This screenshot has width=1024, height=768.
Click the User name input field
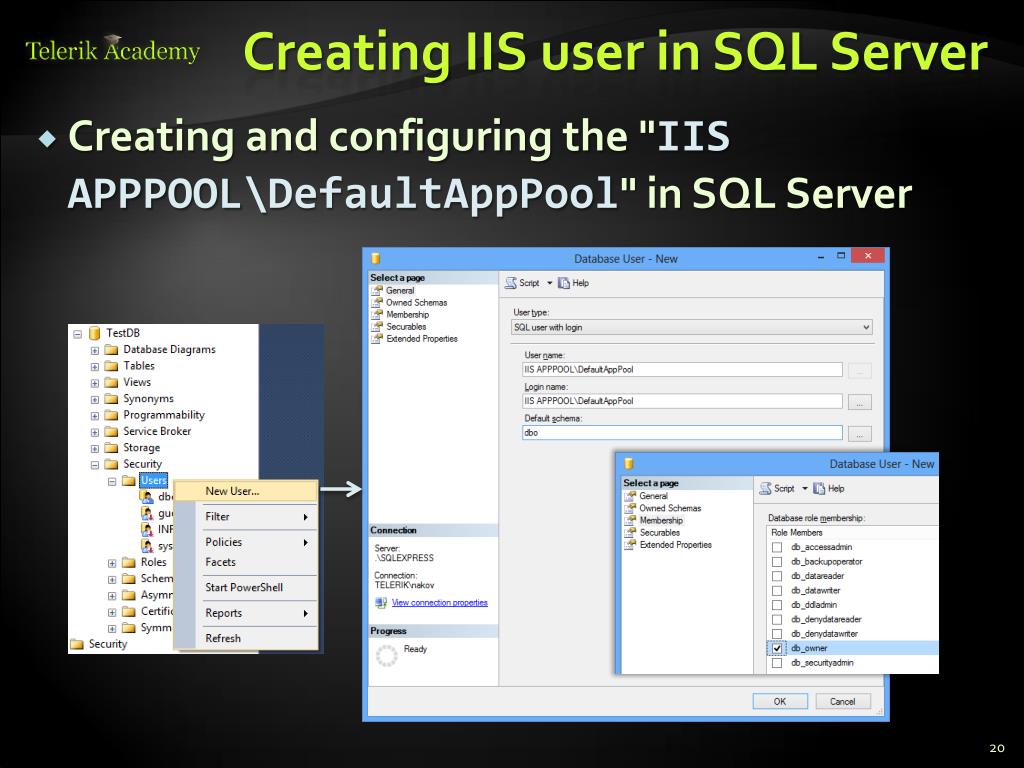[x=682, y=370]
